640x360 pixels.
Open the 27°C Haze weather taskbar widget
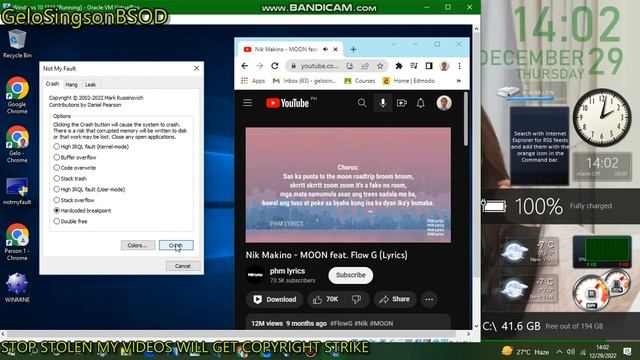point(525,352)
